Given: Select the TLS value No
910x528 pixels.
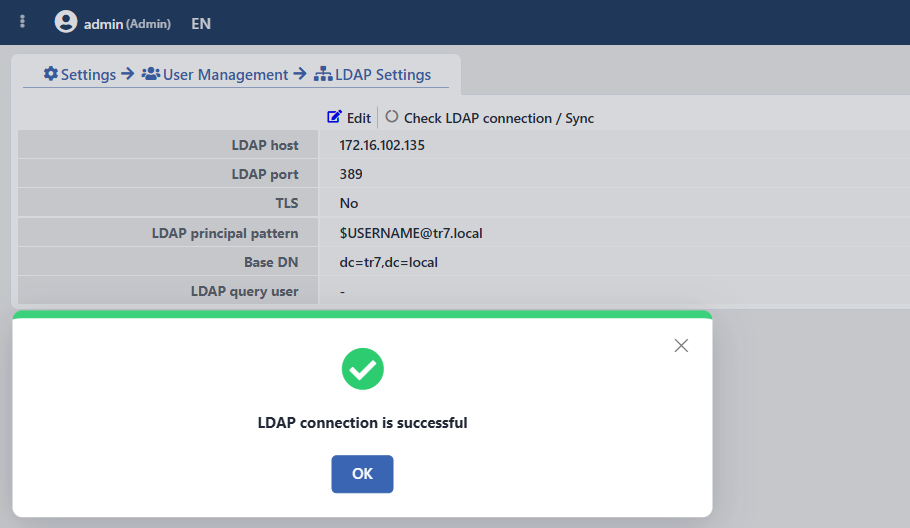Looking at the screenshot, I should [349, 203].
